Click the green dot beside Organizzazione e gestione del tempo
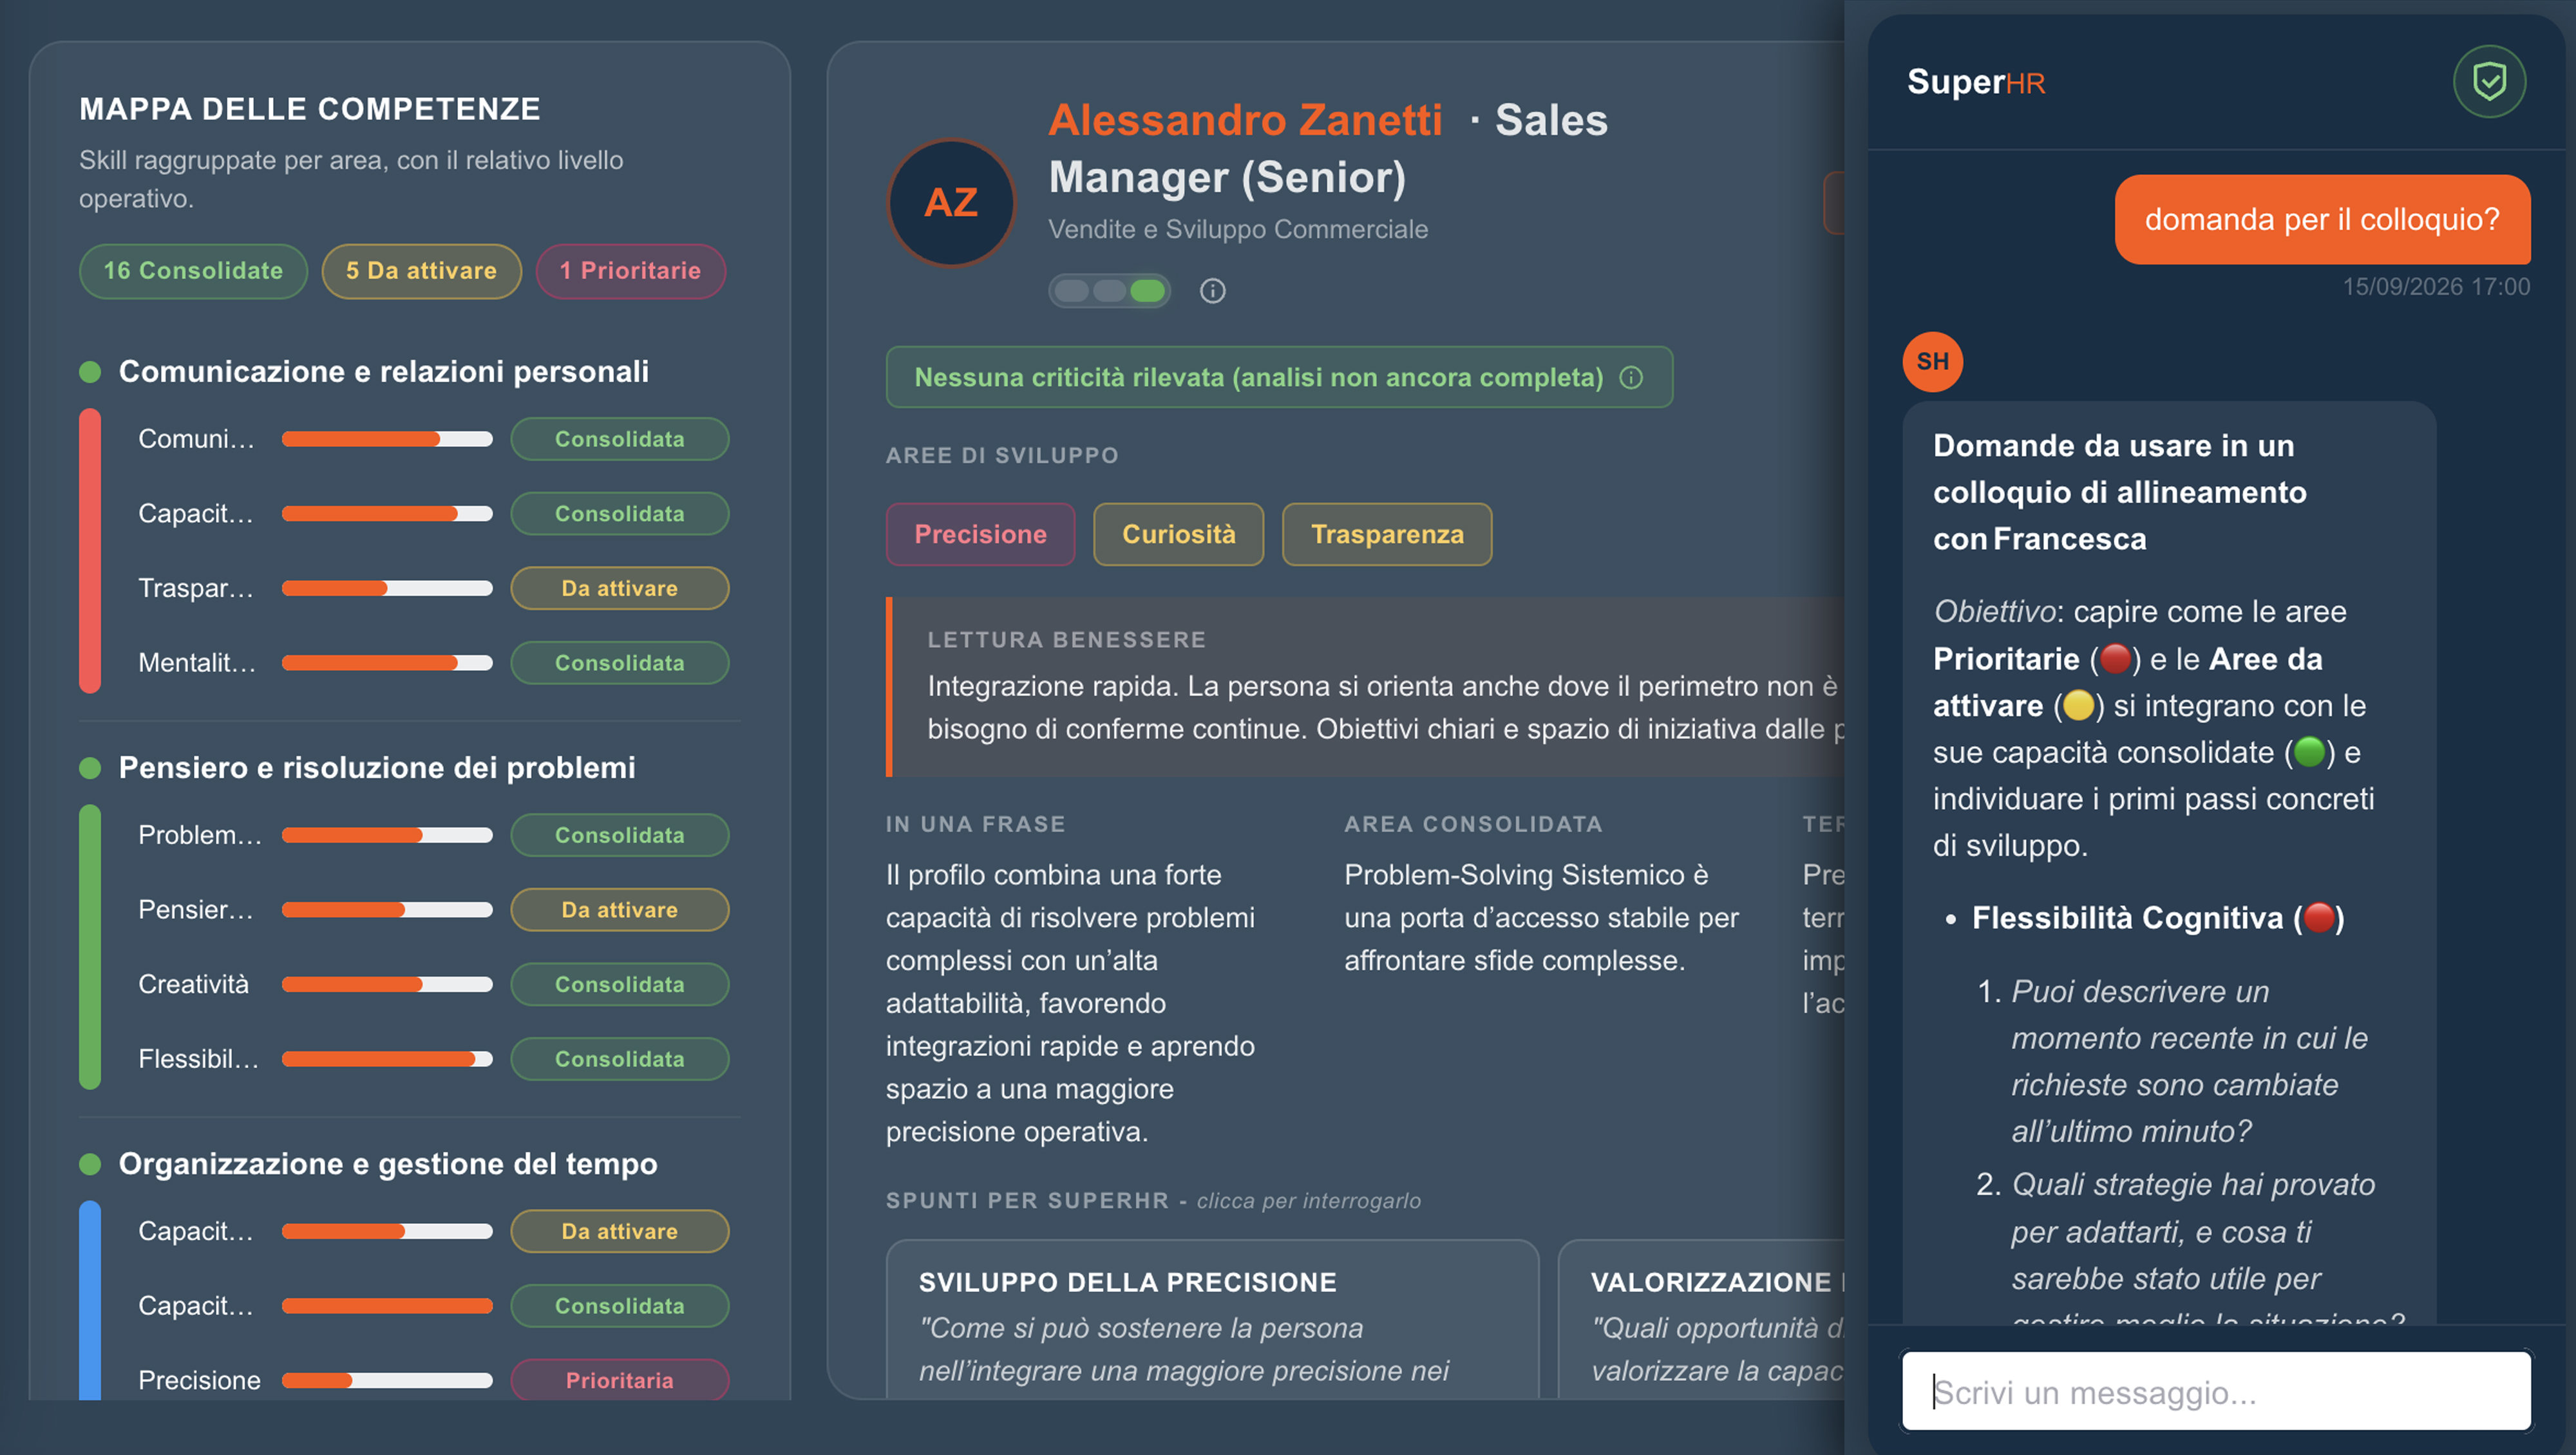 point(90,1164)
